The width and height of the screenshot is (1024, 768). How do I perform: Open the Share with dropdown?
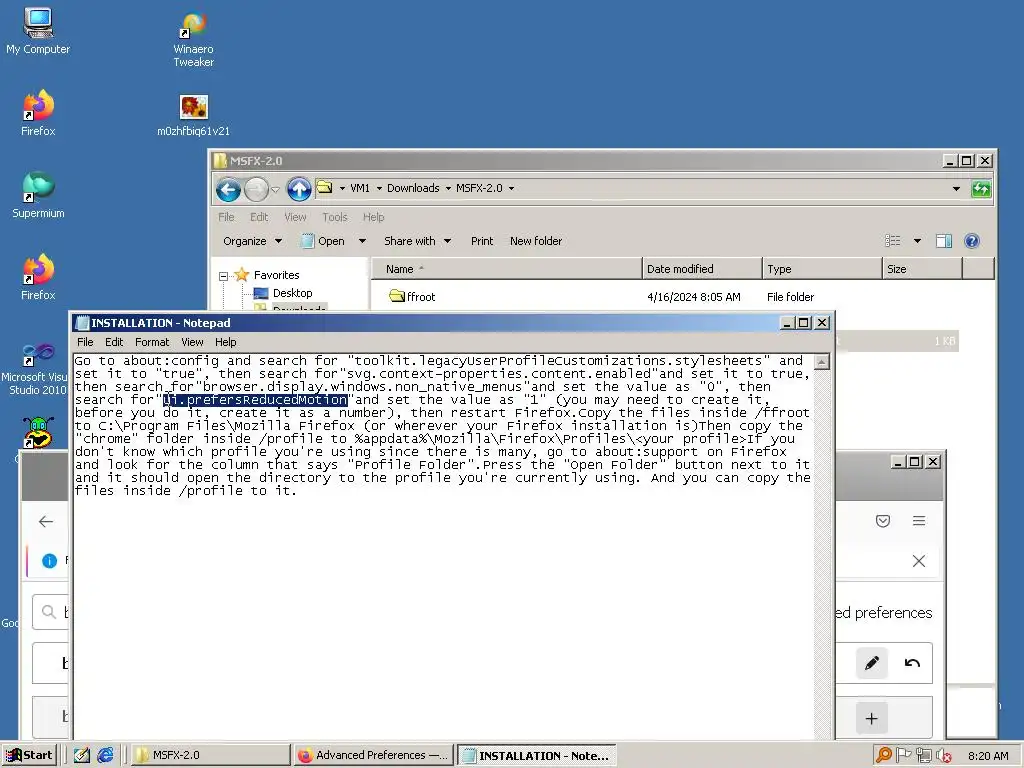[417, 241]
